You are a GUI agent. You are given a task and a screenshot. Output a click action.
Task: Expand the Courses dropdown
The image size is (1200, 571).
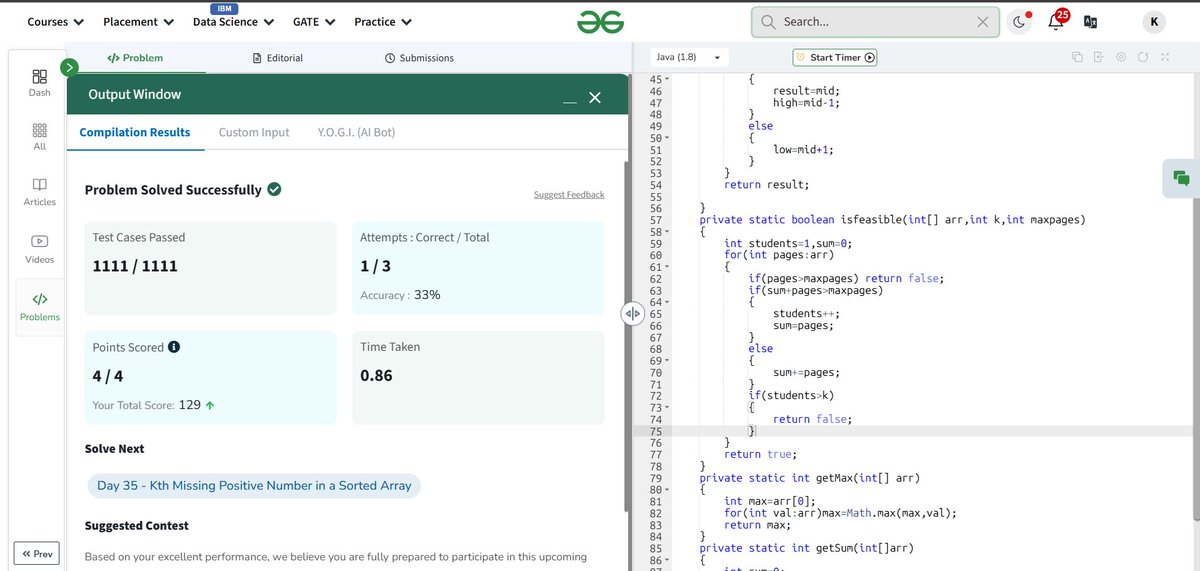coord(55,21)
